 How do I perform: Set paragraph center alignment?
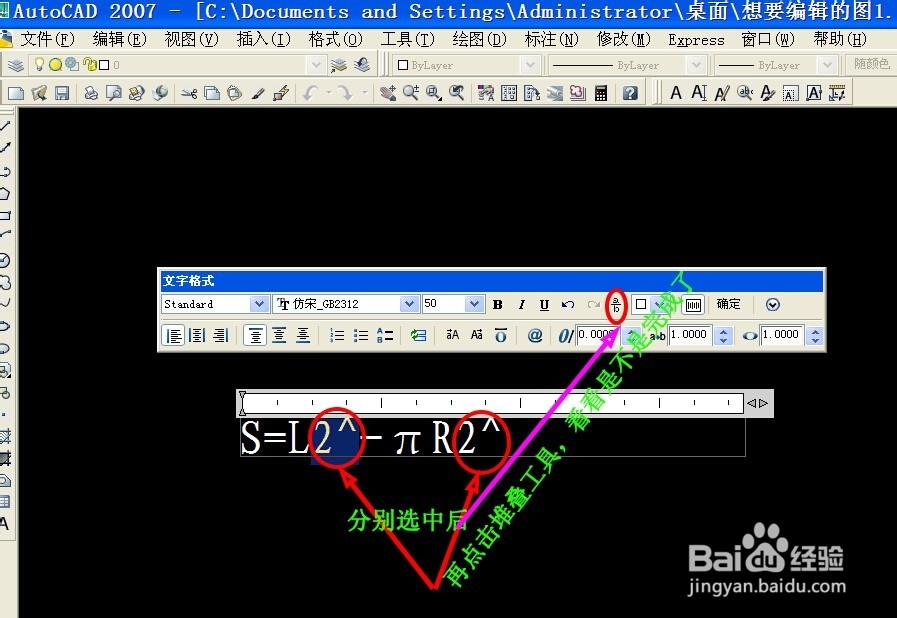coord(197,335)
